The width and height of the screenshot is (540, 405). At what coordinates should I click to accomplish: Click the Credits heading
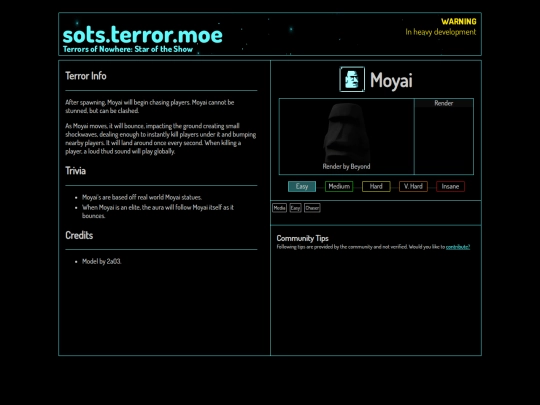[79, 235]
